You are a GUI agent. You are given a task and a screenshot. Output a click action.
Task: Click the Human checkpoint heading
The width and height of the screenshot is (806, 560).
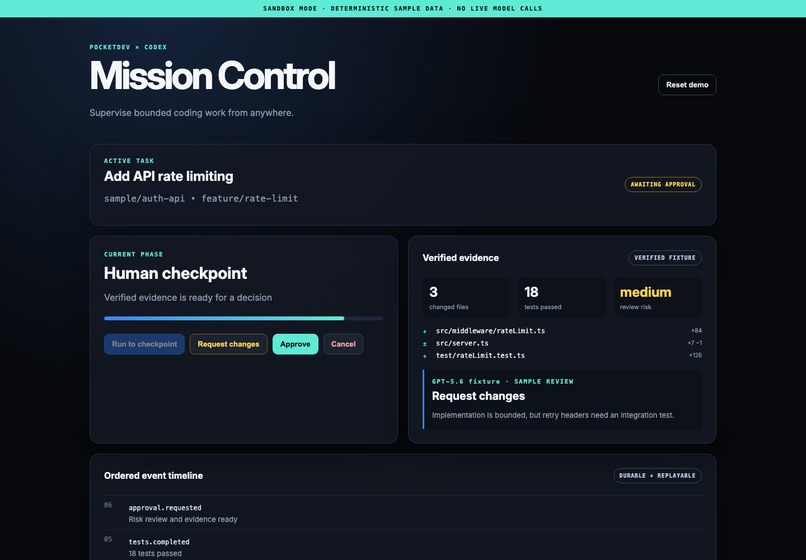175,273
